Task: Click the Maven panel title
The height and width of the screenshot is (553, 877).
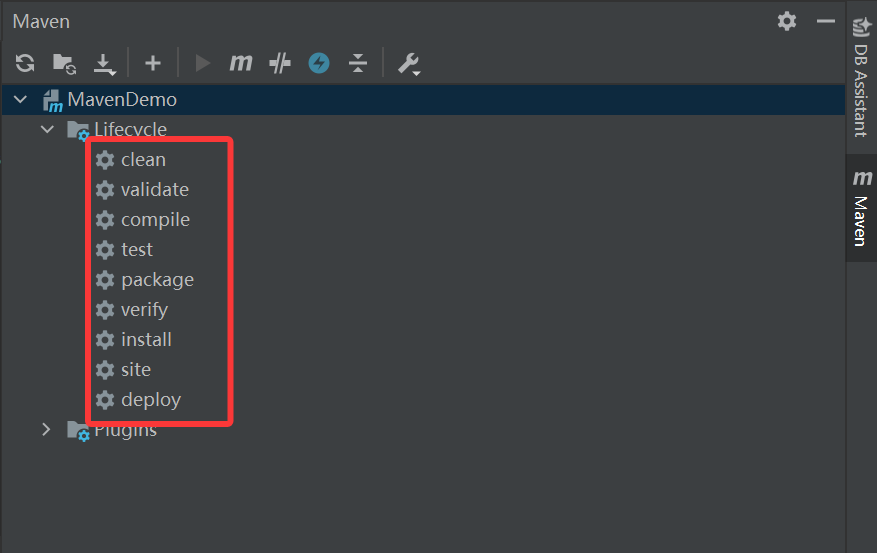Action: [41, 21]
